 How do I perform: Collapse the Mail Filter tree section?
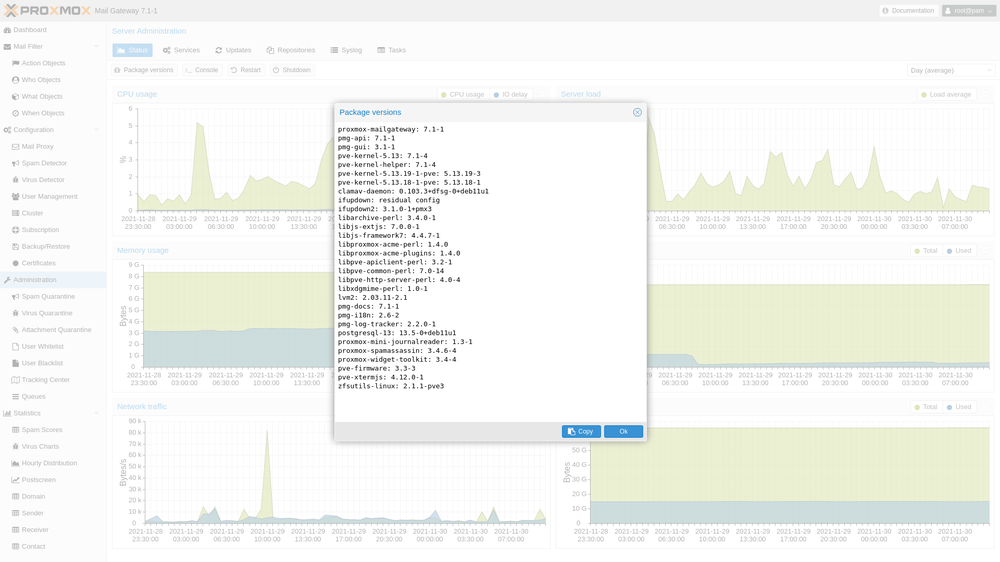tap(96, 46)
